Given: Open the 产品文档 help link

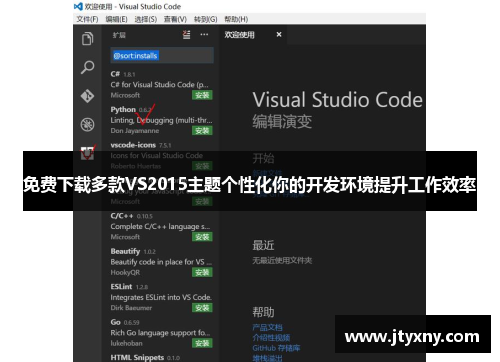Looking at the screenshot, I should (267, 327).
